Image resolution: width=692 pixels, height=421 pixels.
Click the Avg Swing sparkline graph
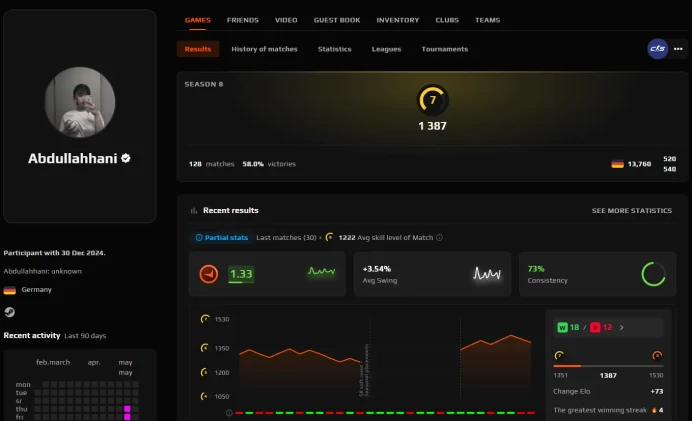487,274
